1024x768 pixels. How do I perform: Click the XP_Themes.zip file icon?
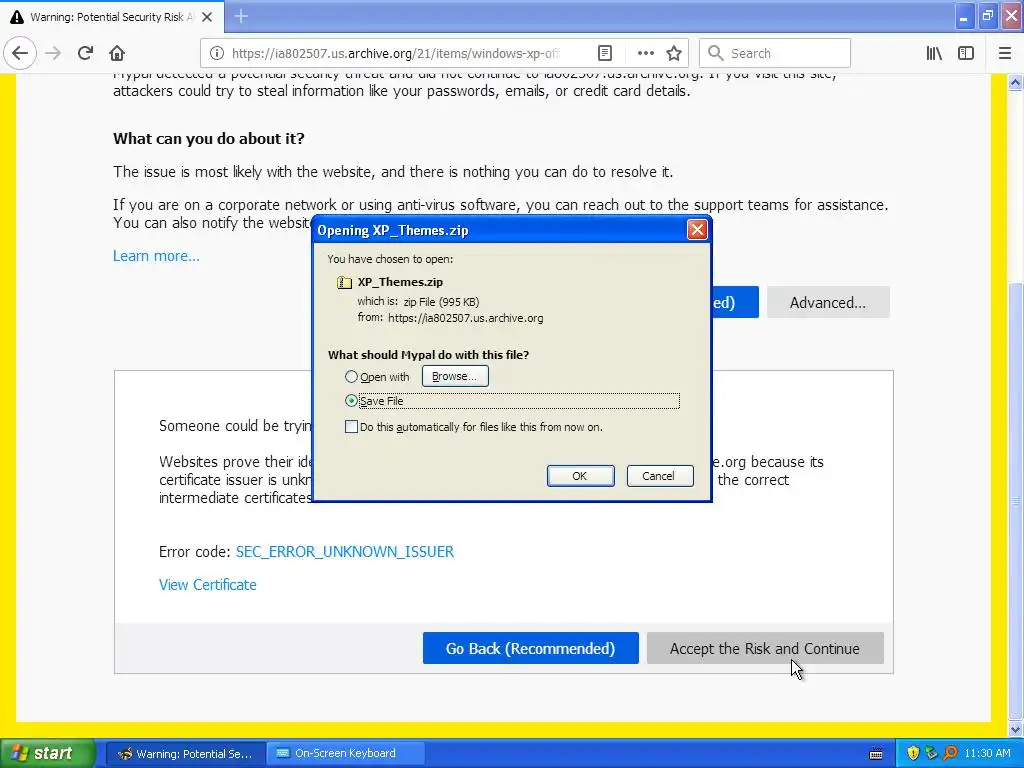click(344, 282)
